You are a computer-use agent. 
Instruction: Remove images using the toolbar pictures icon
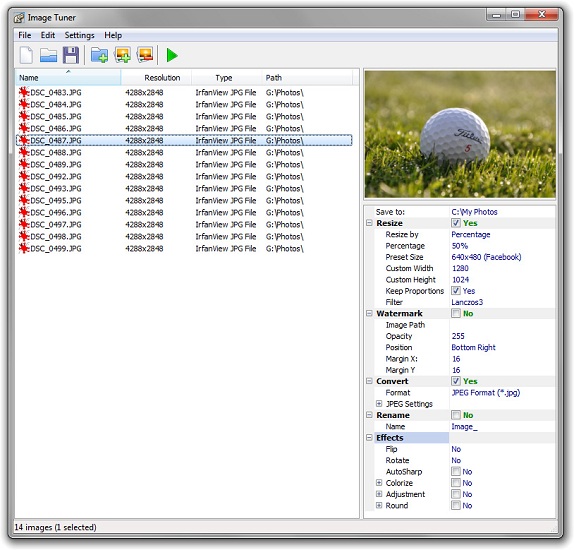145,55
